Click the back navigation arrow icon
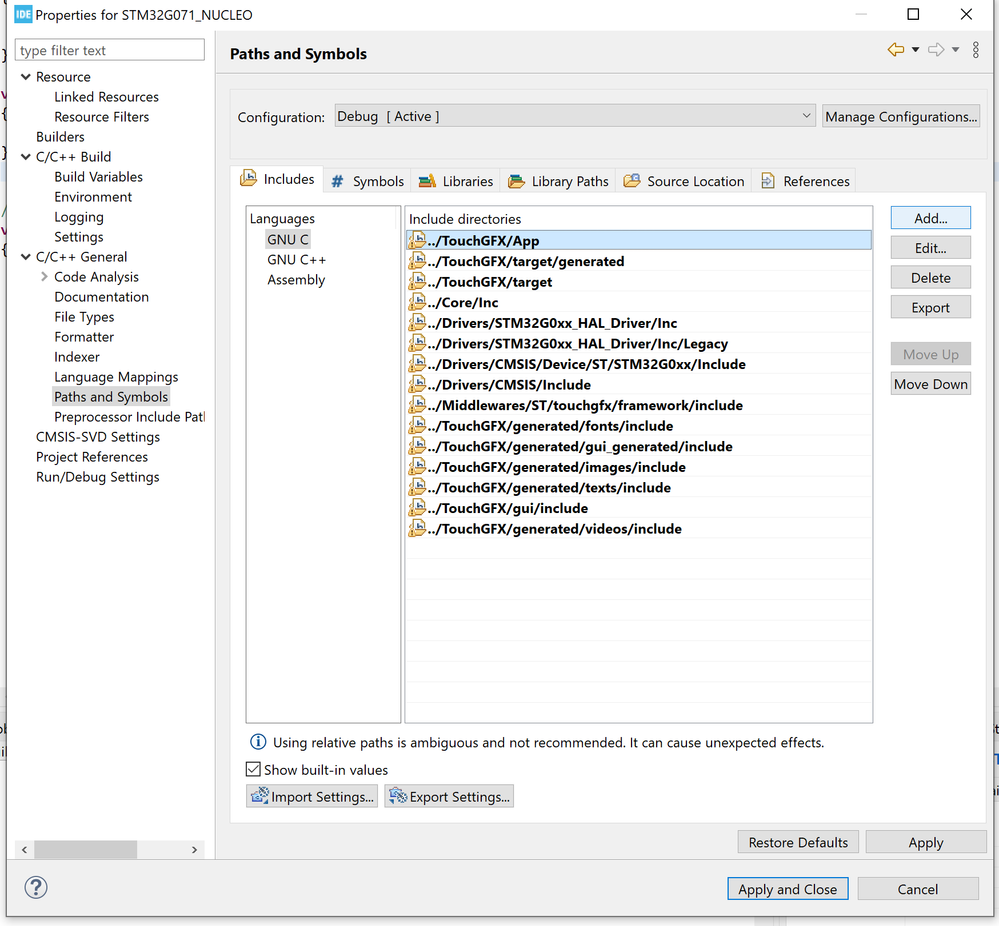Image resolution: width=999 pixels, height=926 pixels. coord(896,50)
